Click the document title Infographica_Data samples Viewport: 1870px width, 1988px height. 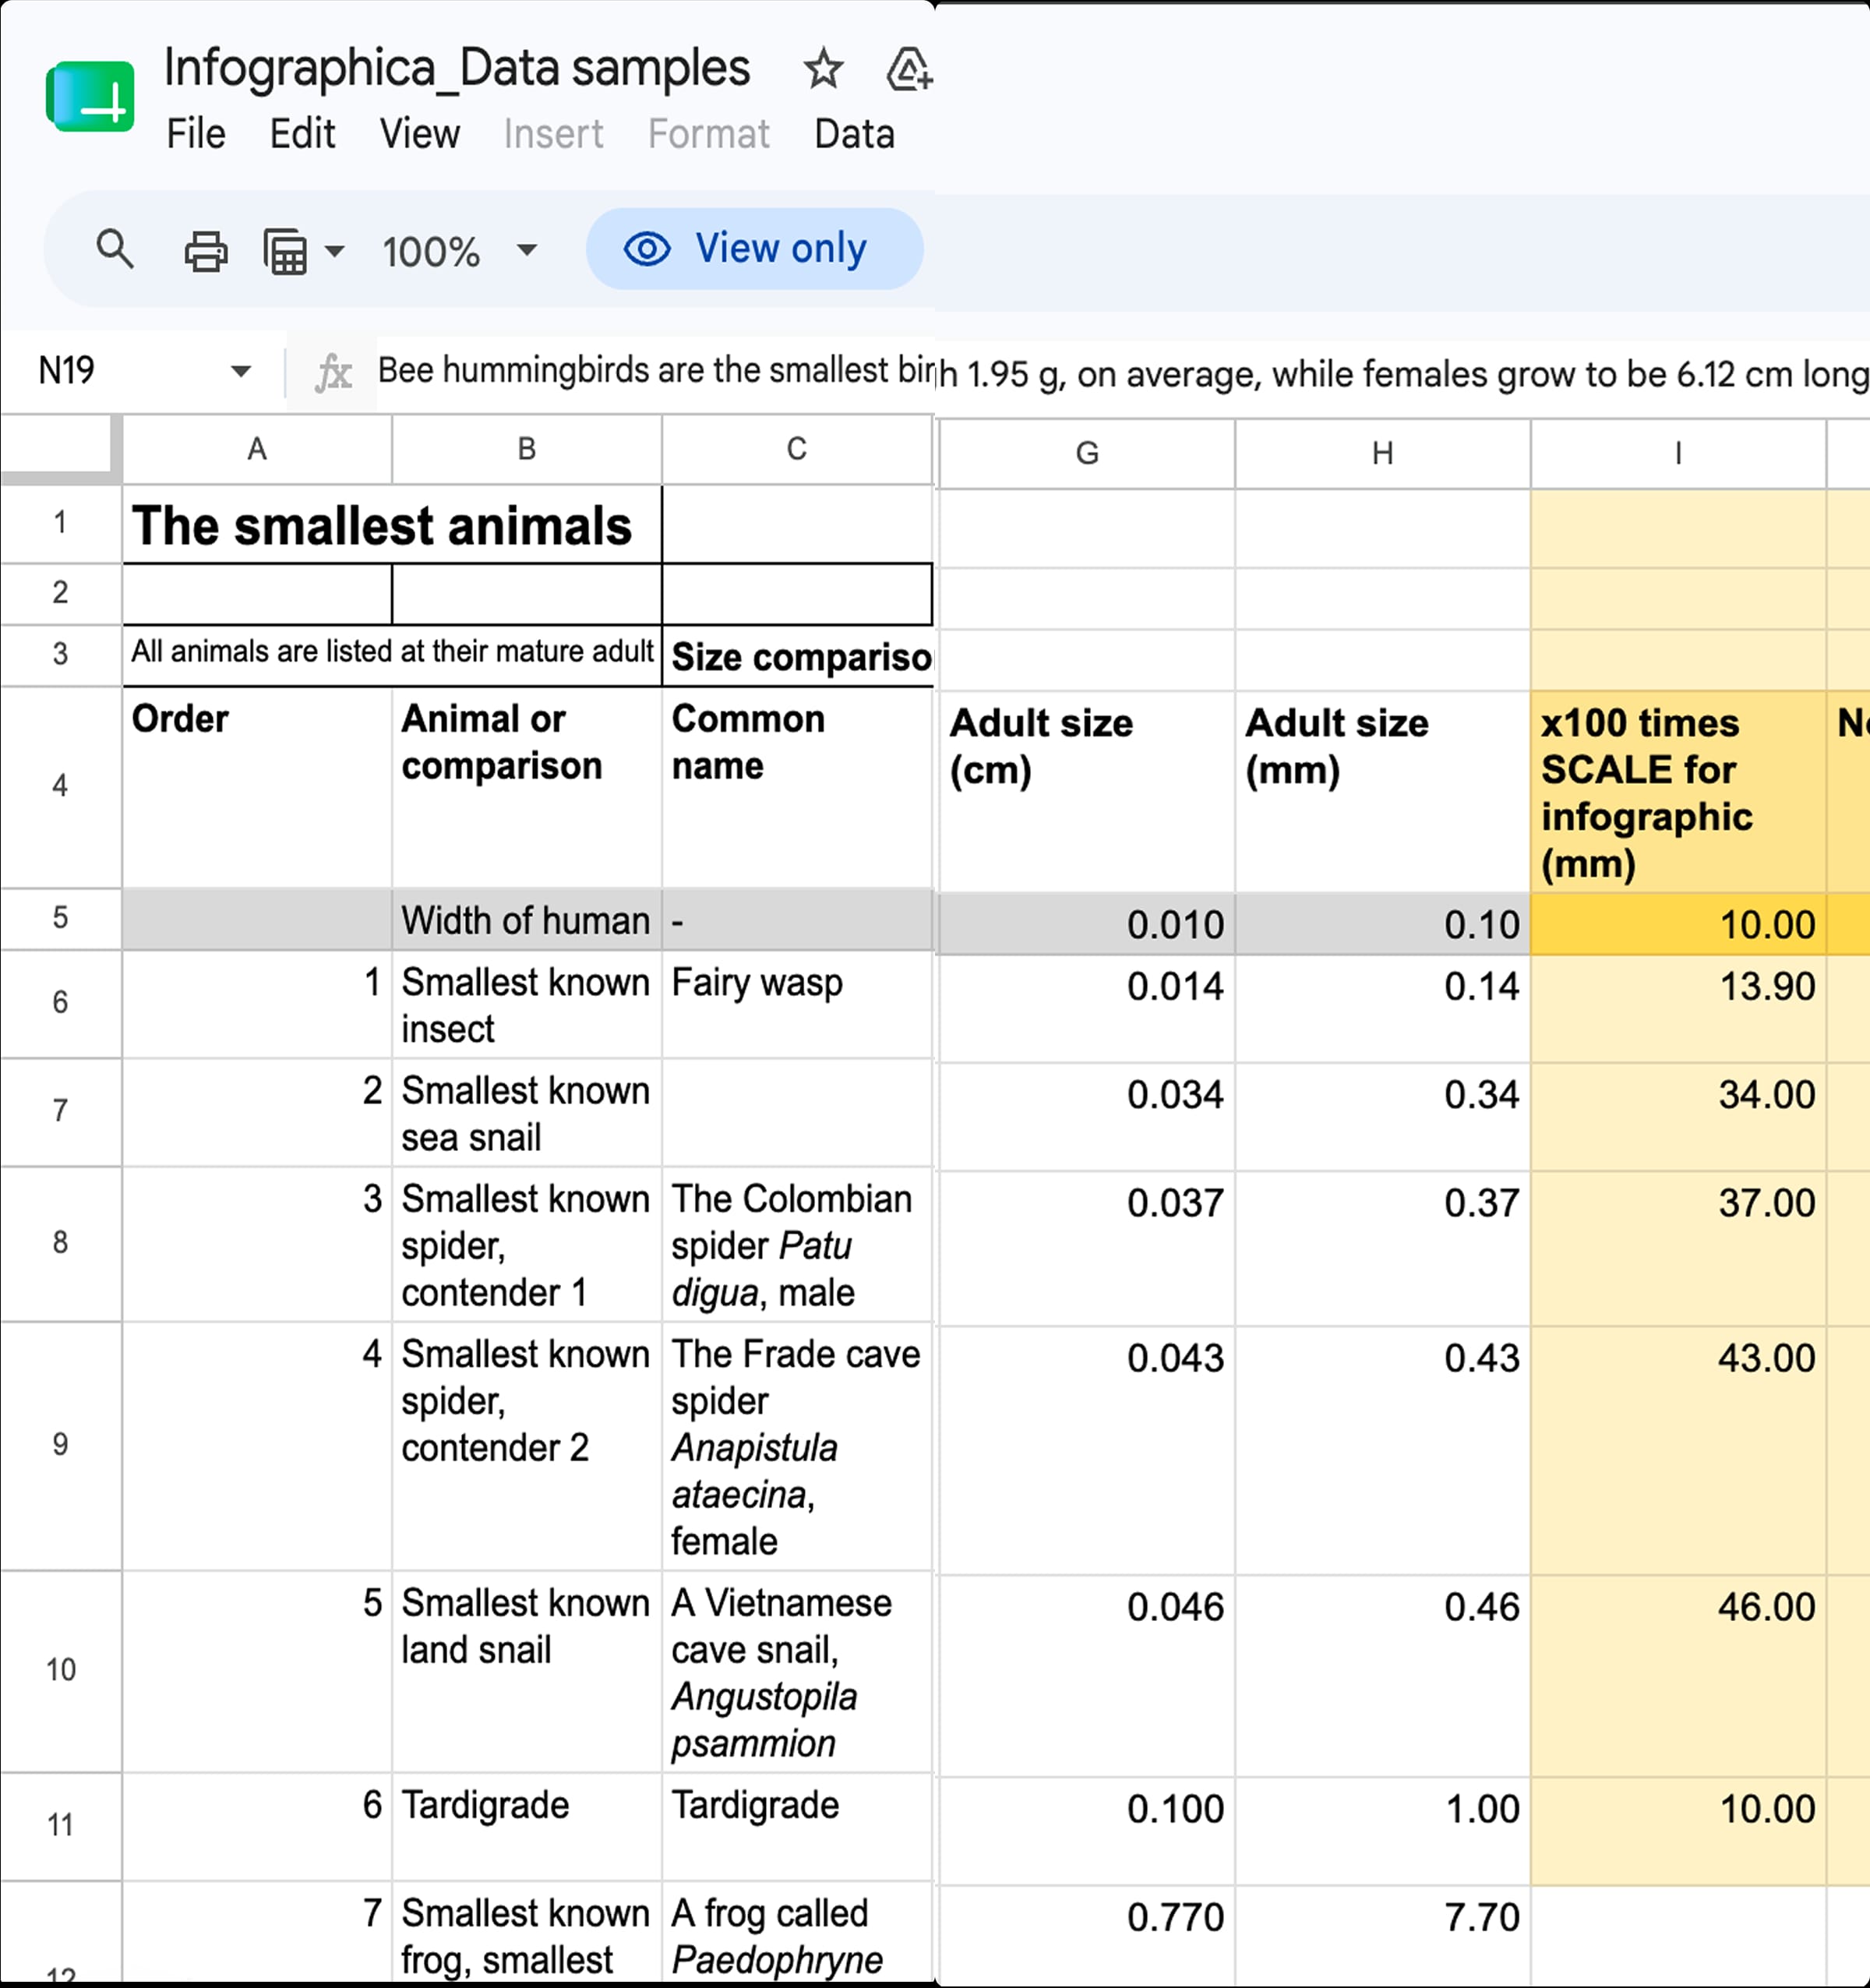[457, 68]
